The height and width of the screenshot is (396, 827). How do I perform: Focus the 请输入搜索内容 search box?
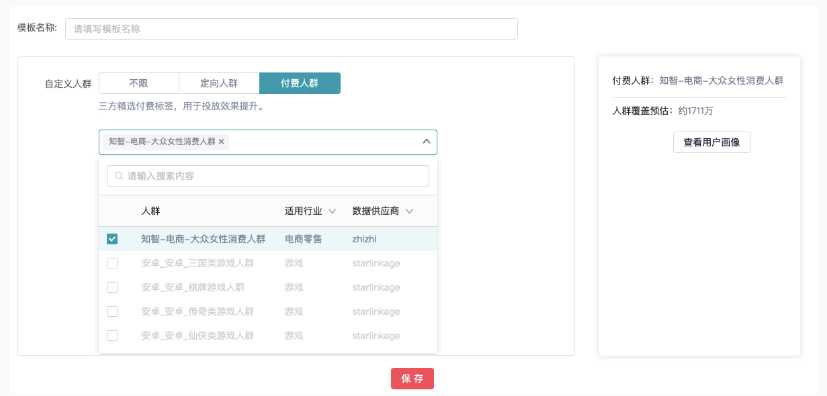[x=268, y=176]
